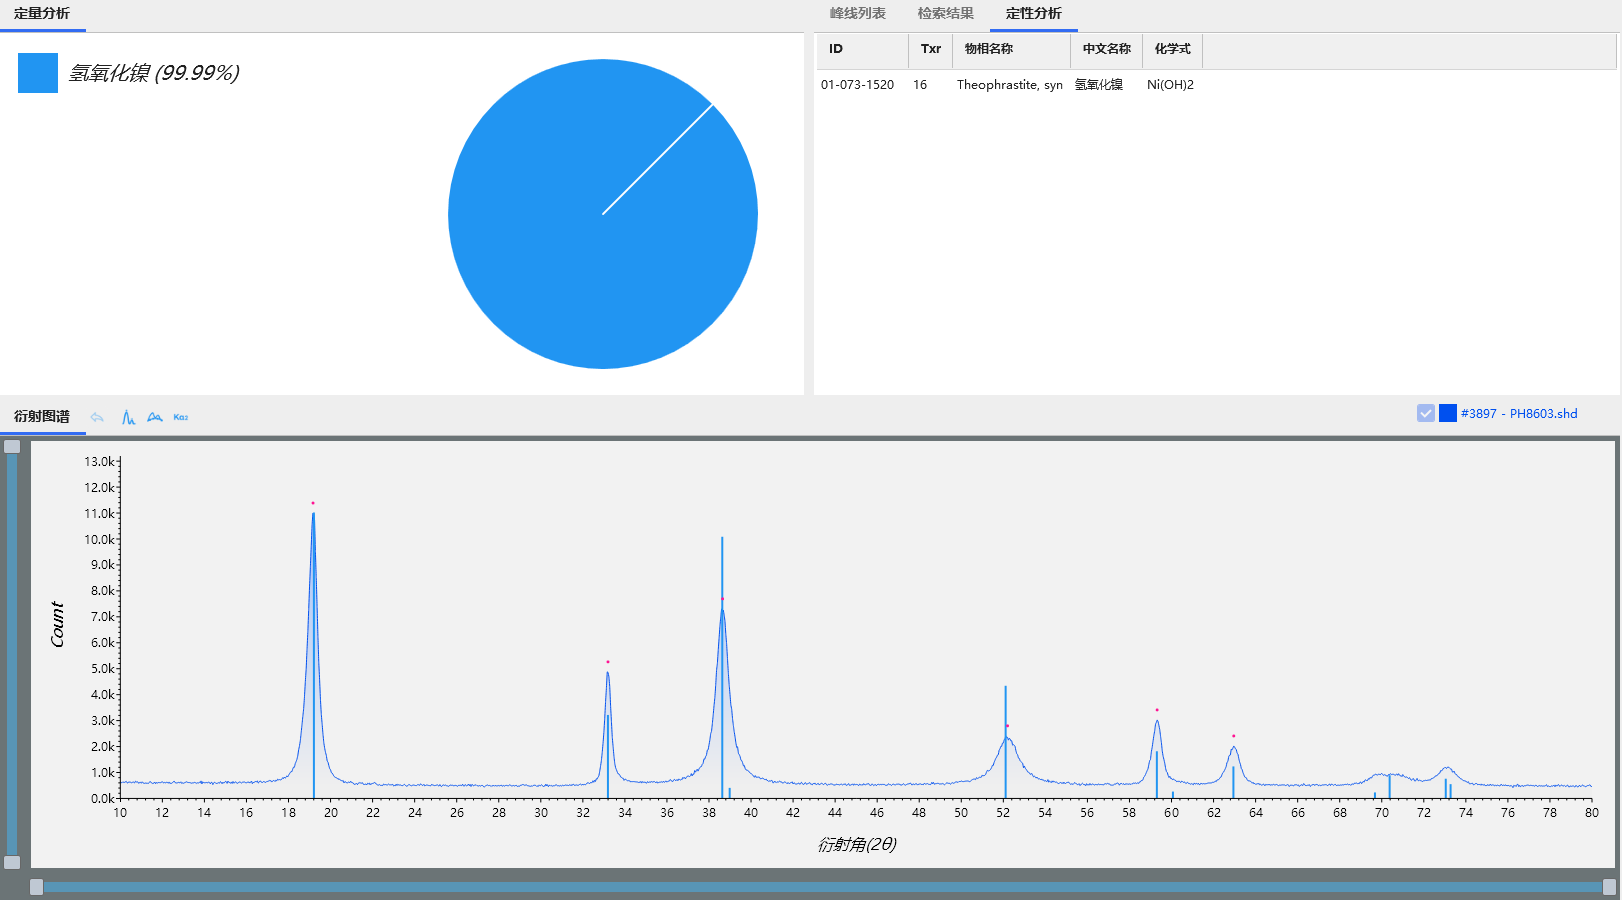Toggle the #3897 PH8603.shd checkbox
1622x900 pixels.
[x=1426, y=413]
